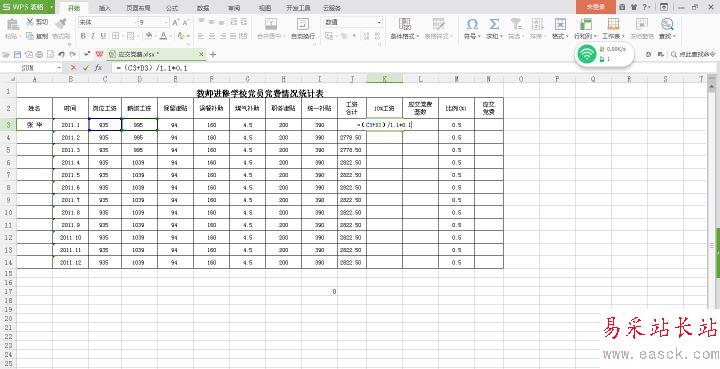Open the fx Insert Function dialog

click(98, 67)
